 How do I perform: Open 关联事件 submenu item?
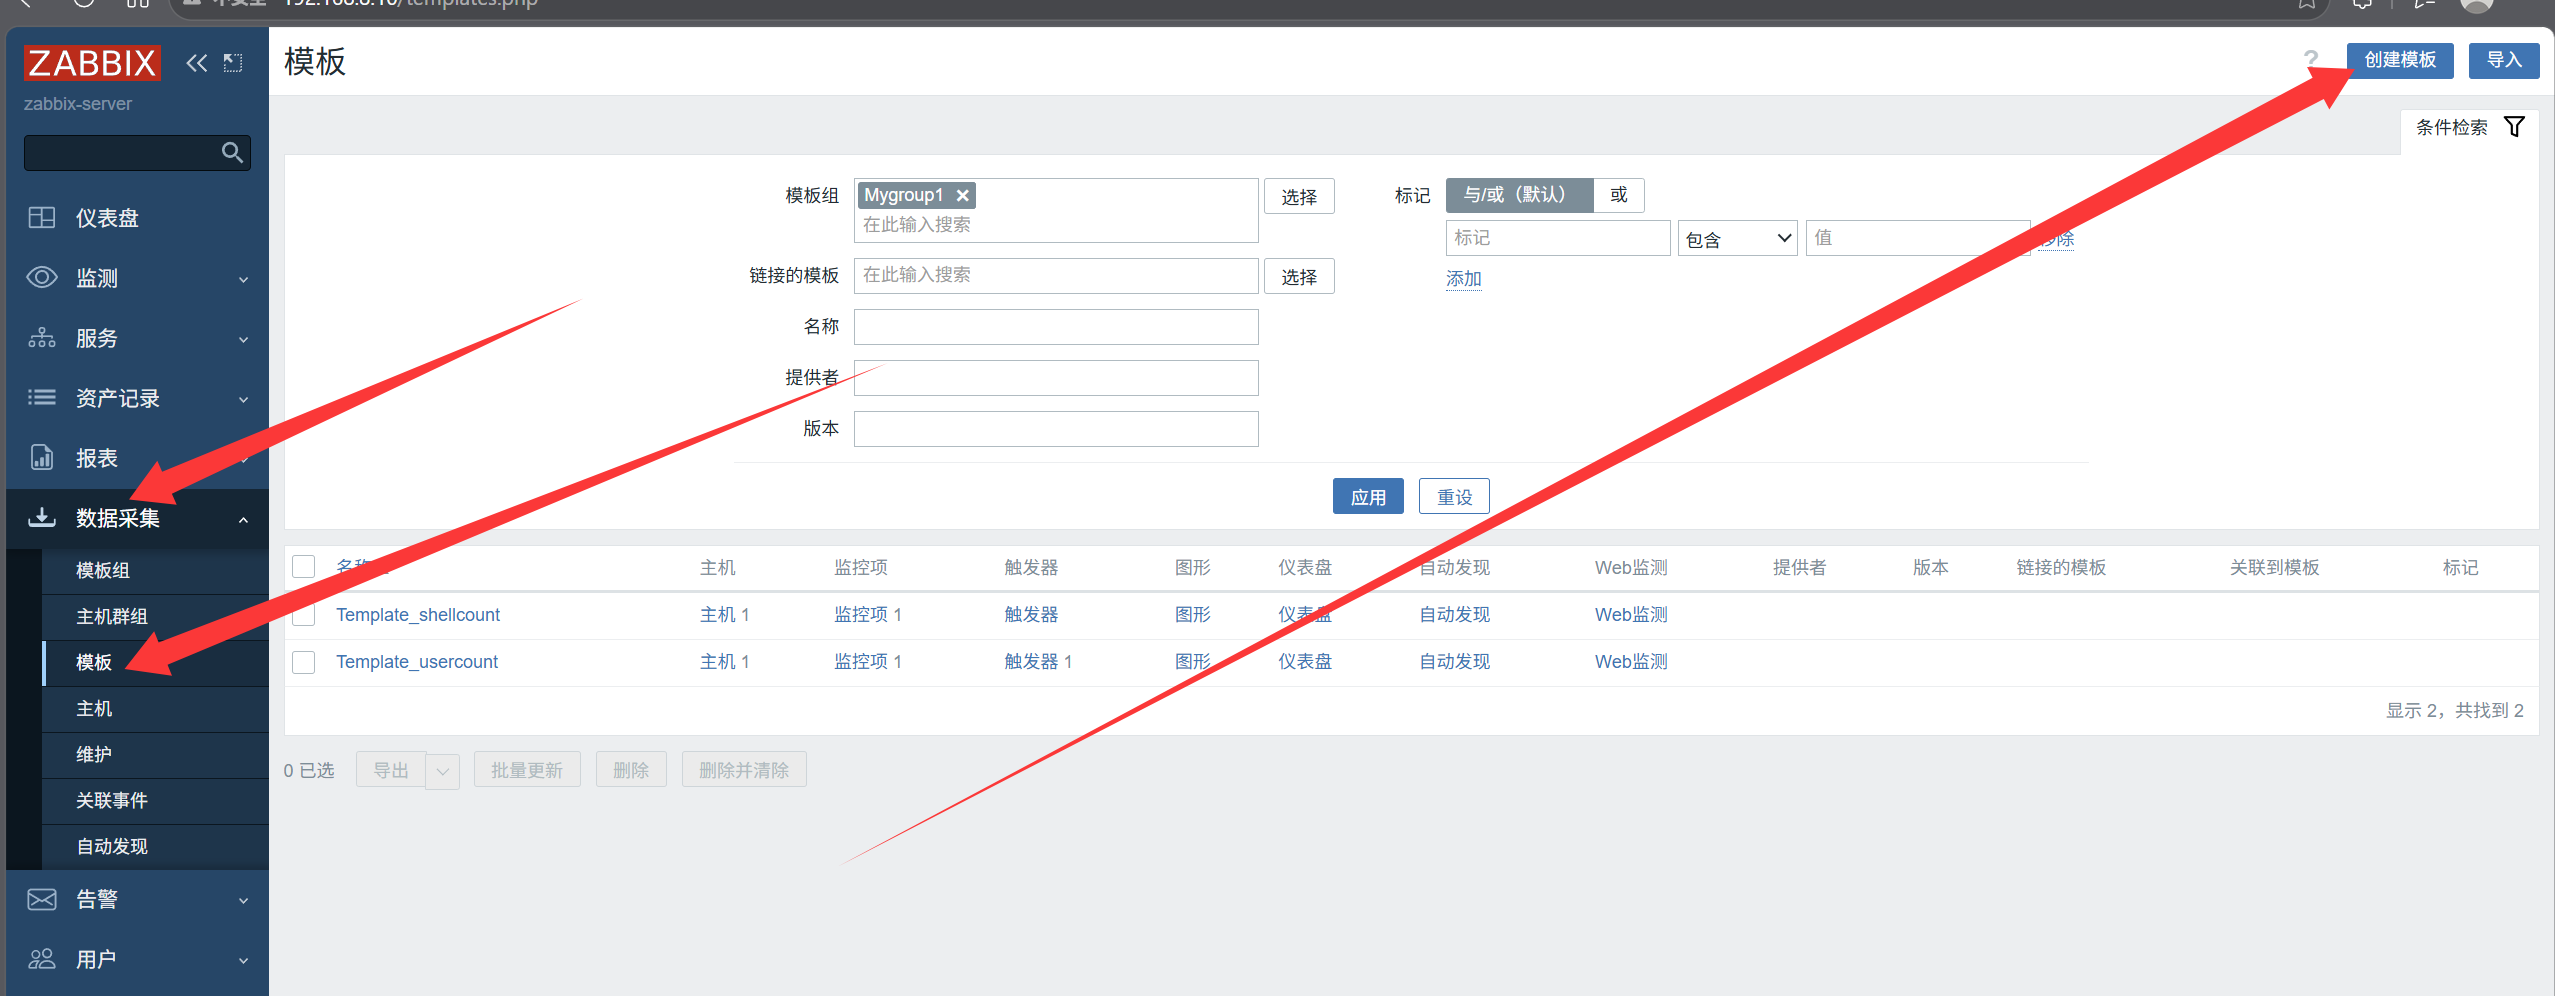tap(155, 800)
